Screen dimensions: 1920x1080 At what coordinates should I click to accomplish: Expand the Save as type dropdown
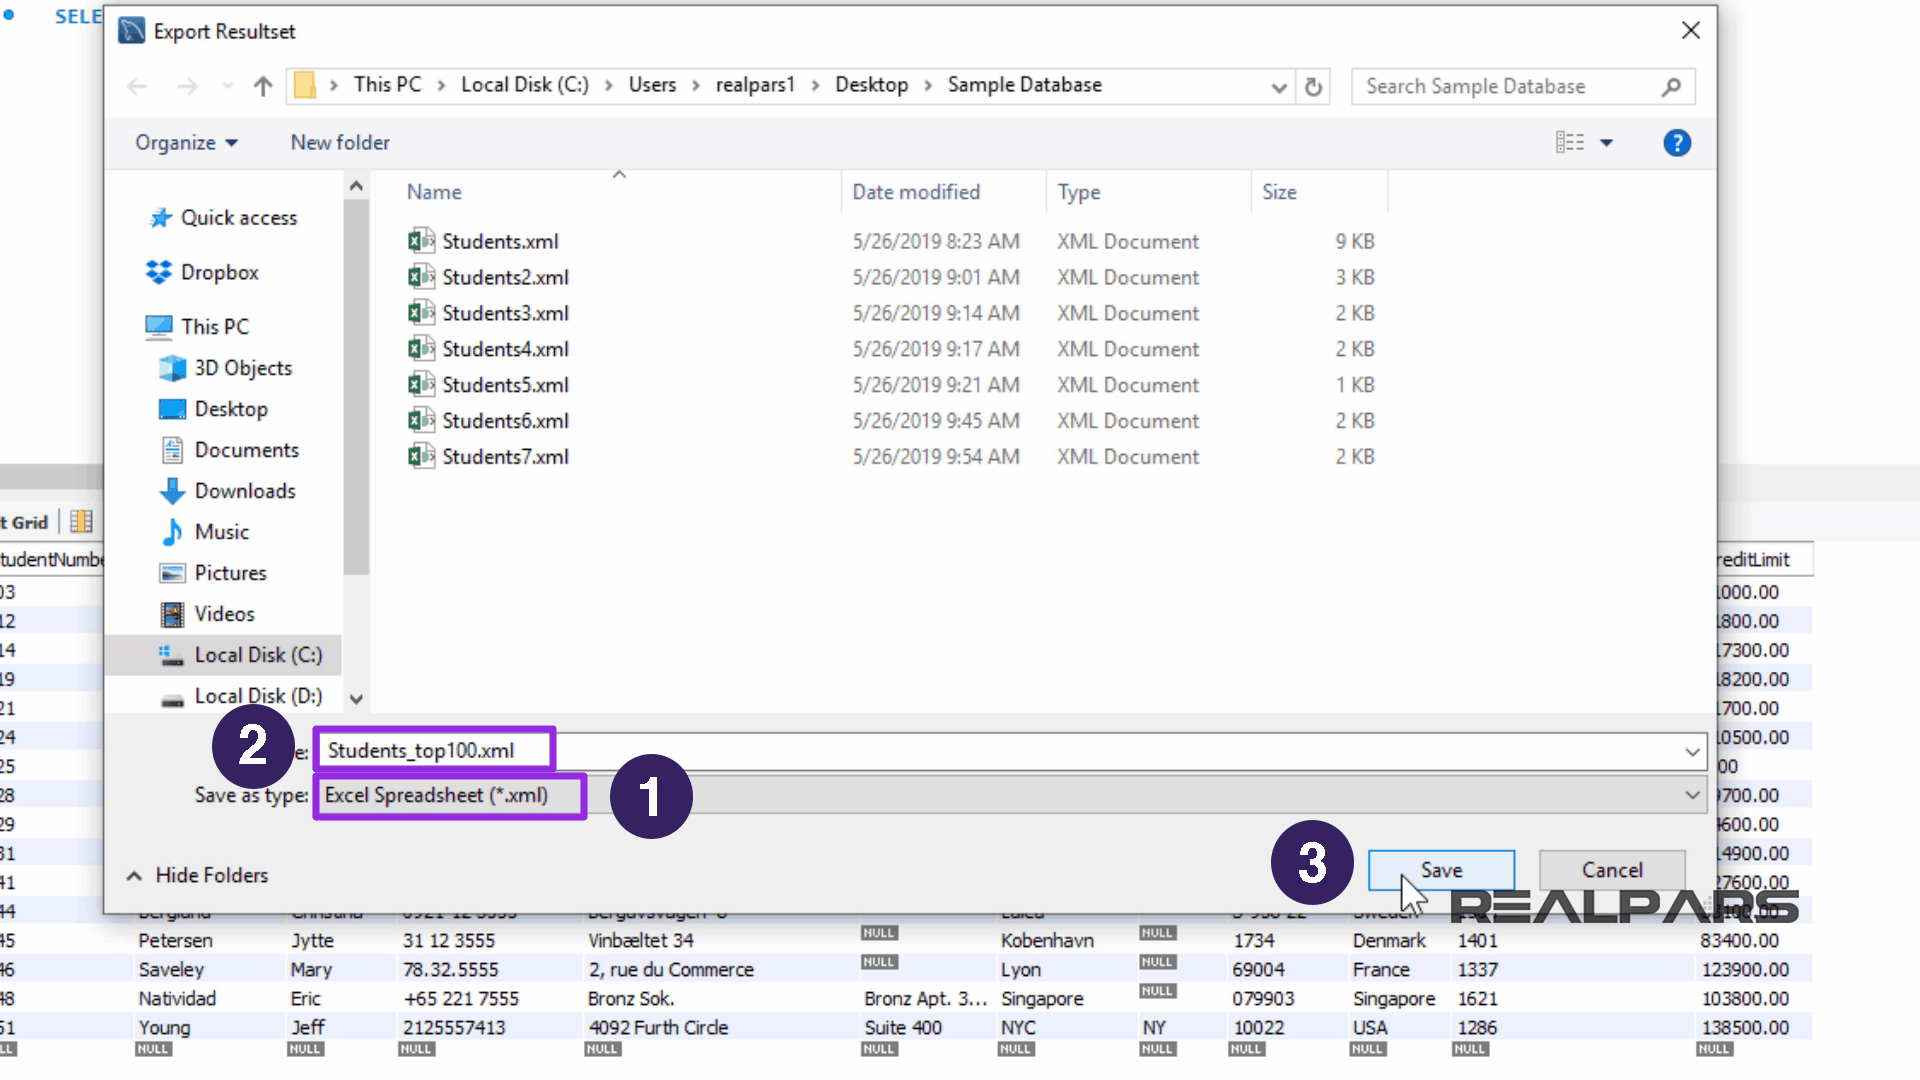[1692, 796]
